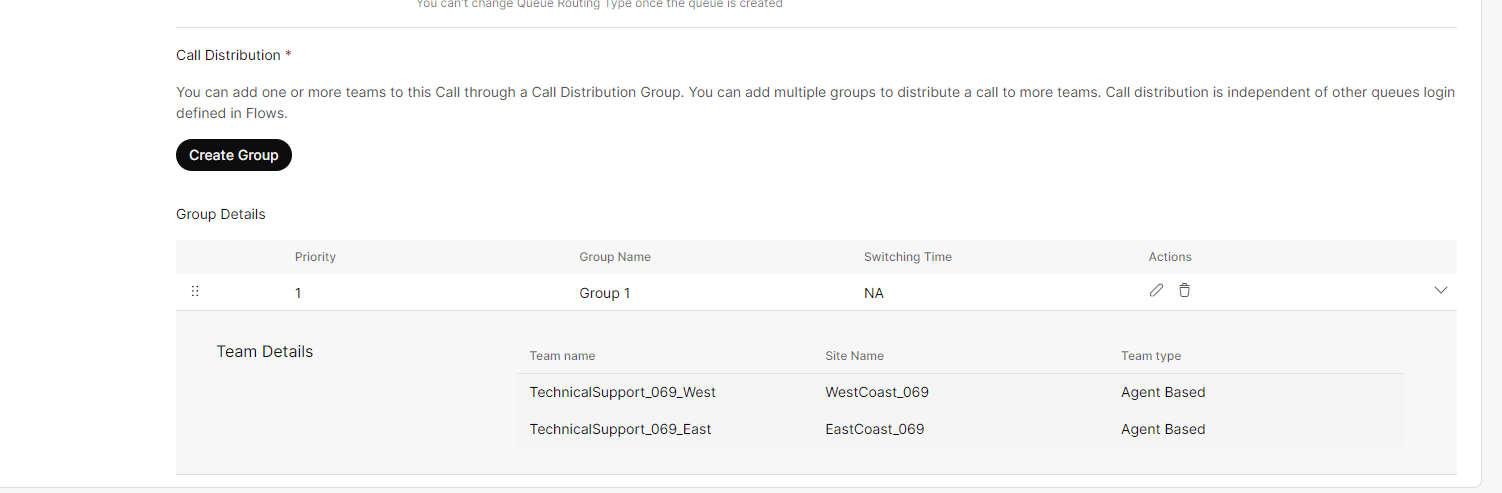Select the TechnicalSupport_069_East team name

(620, 429)
